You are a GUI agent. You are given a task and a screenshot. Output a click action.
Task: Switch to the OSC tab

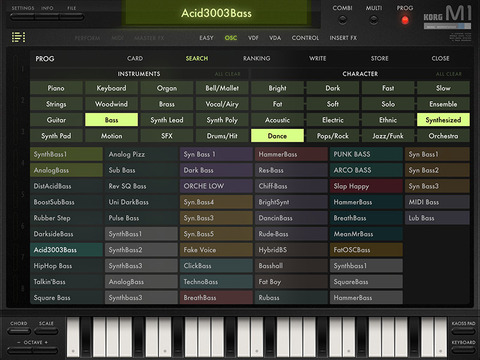[231, 38]
